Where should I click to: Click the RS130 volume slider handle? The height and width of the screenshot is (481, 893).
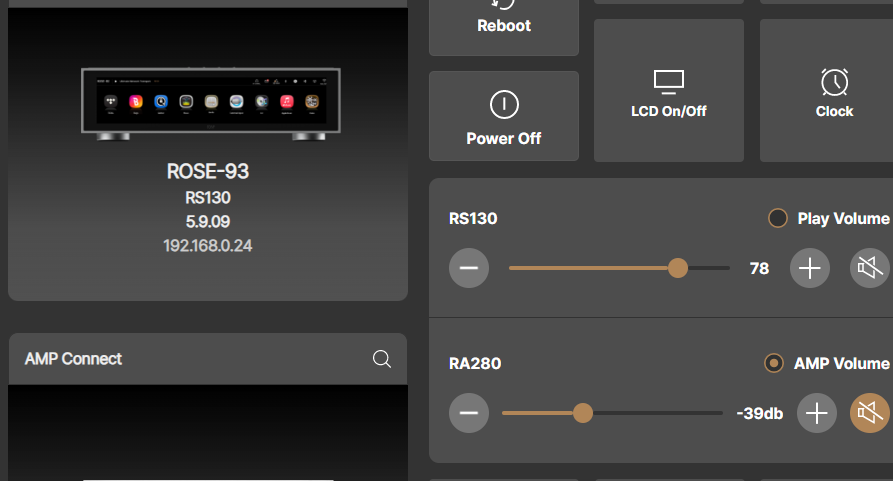pyautogui.click(x=678, y=268)
